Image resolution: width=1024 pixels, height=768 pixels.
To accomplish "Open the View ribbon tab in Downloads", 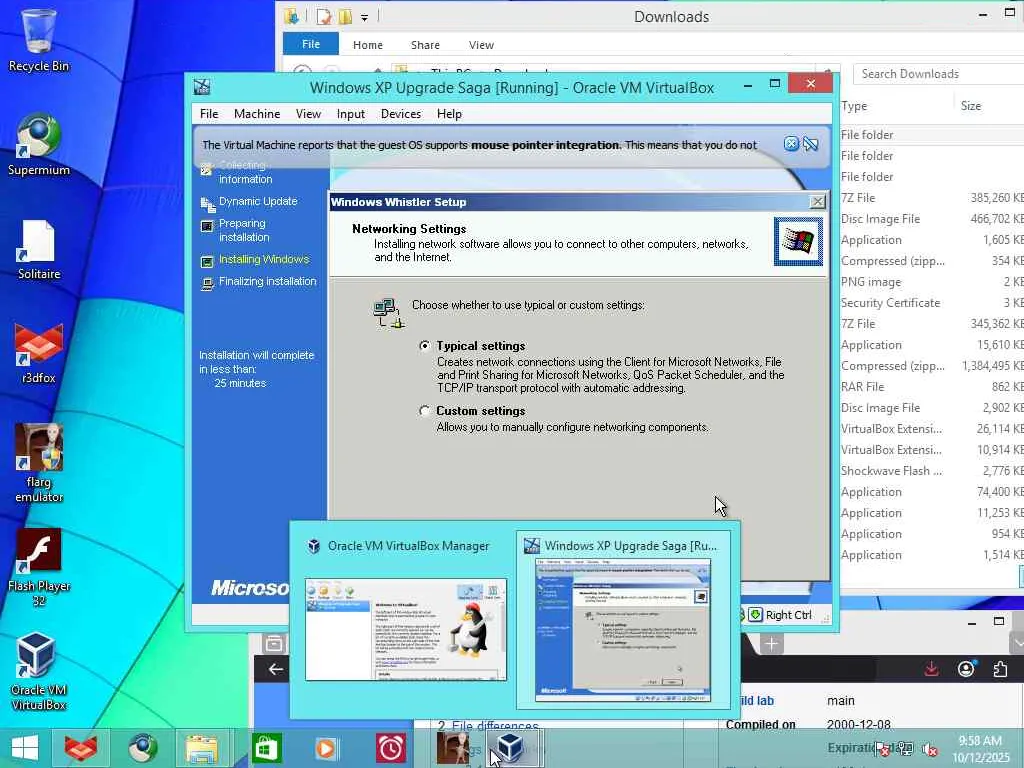I will (x=481, y=45).
